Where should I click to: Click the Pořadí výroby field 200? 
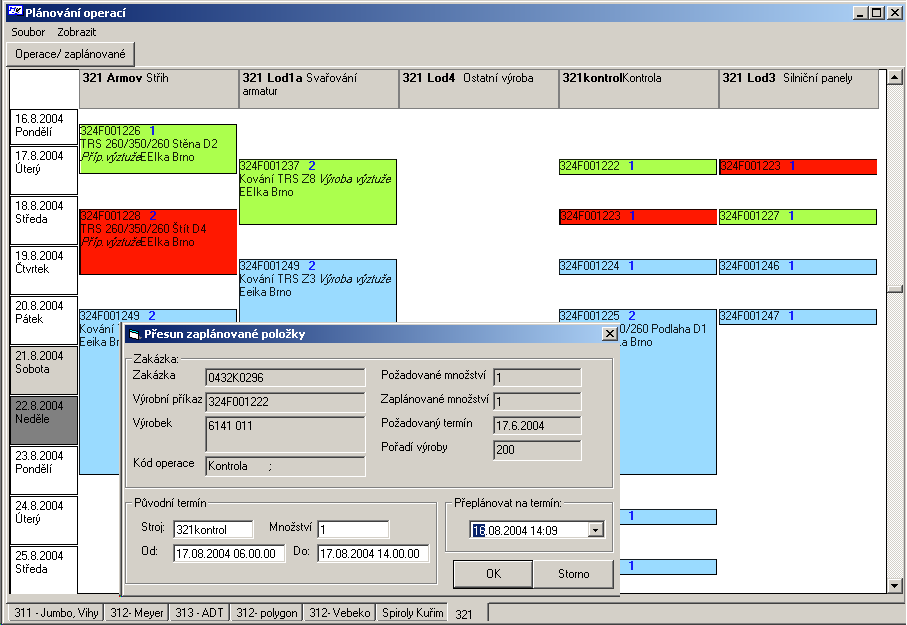tap(537, 450)
